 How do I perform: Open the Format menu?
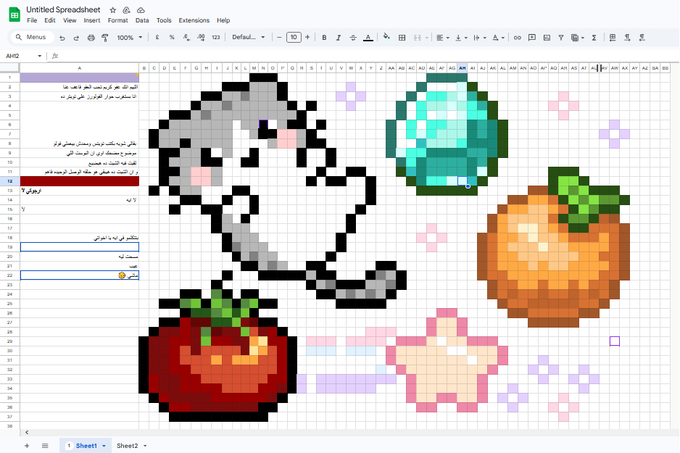click(x=118, y=20)
